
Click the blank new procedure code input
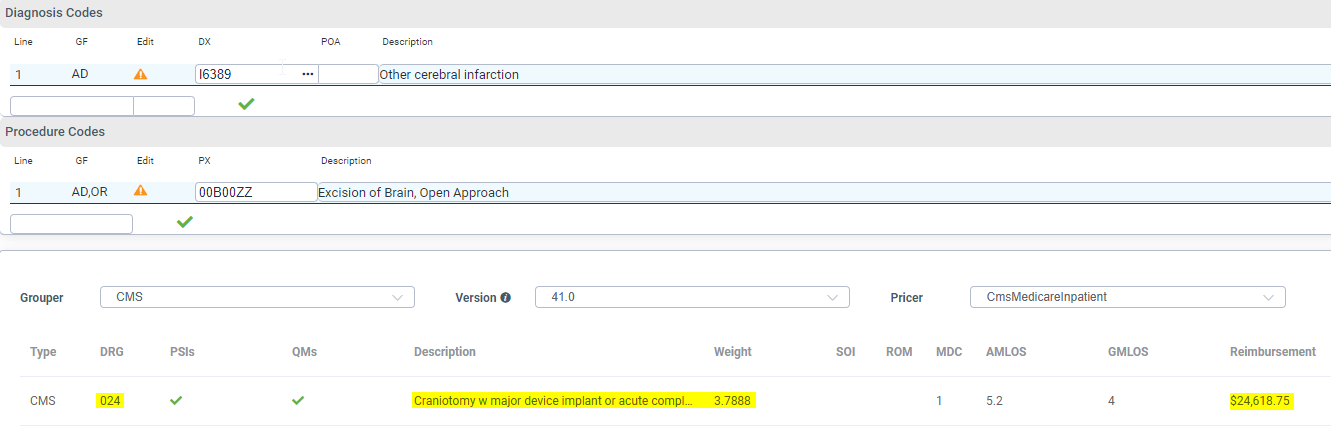coord(71,224)
